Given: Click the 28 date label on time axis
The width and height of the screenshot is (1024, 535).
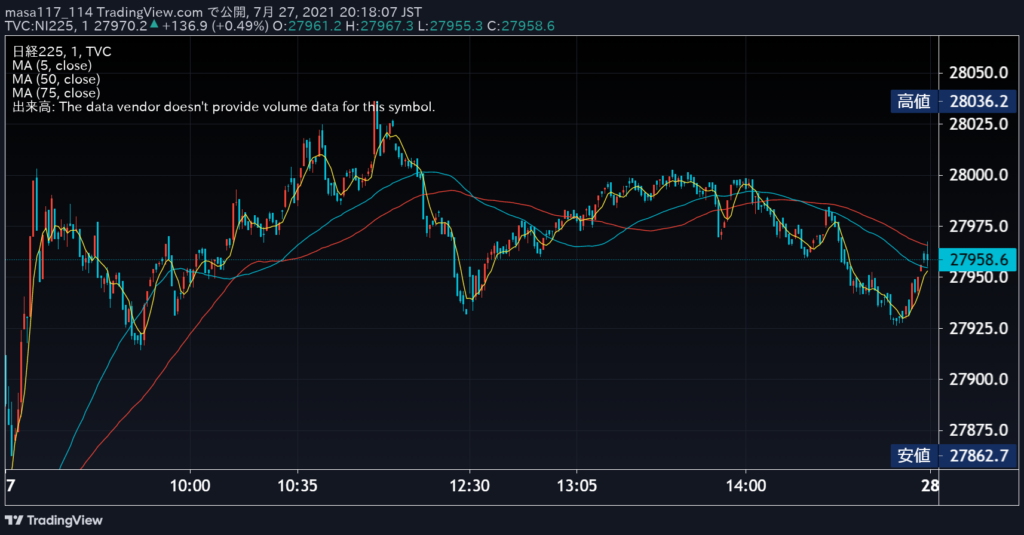Looking at the screenshot, I should click(x=930, y=486).
